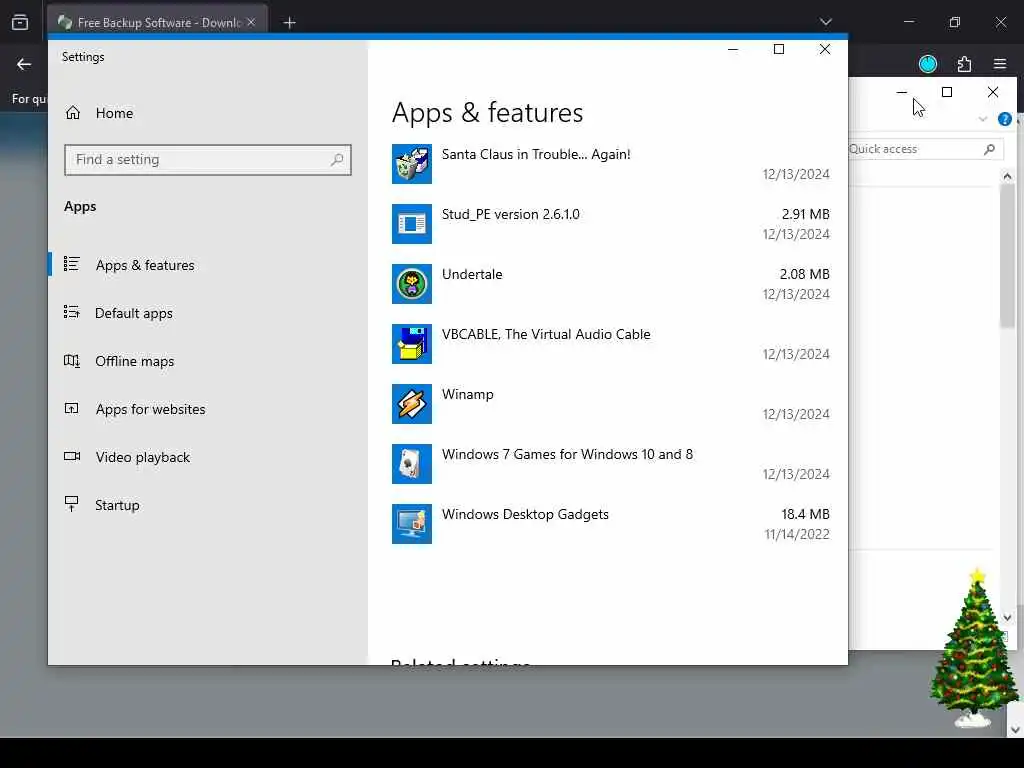Click the Explorer window scrollbar thumb
The width and height of the screenshot is (1024, 768).
point(1007,256)
